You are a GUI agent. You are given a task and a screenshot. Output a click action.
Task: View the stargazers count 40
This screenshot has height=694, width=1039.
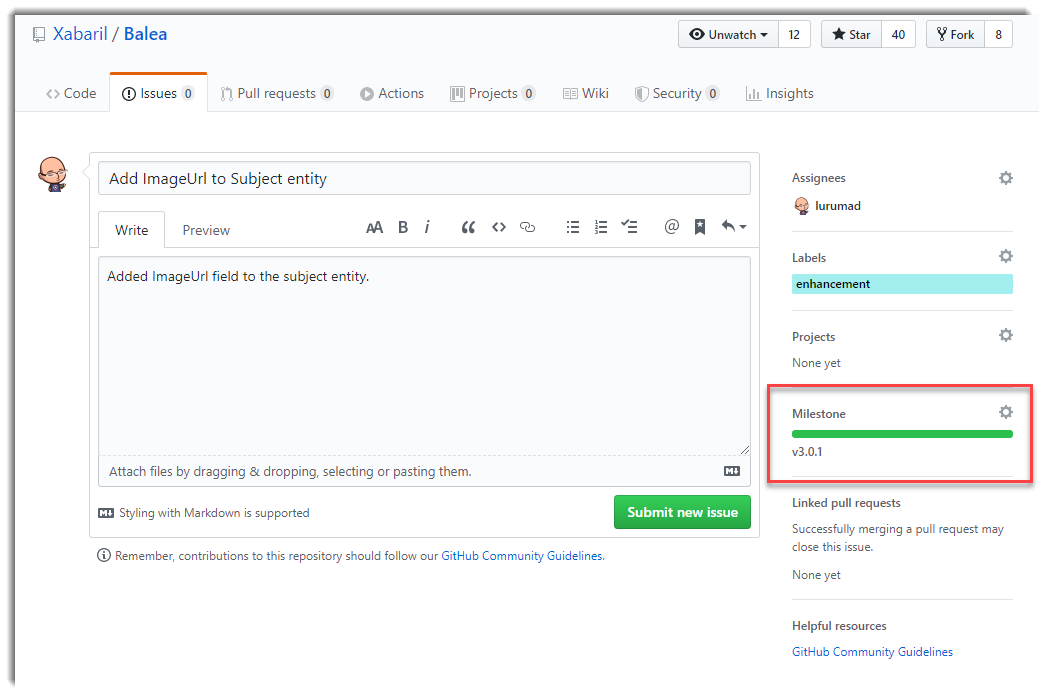point(899,34)
